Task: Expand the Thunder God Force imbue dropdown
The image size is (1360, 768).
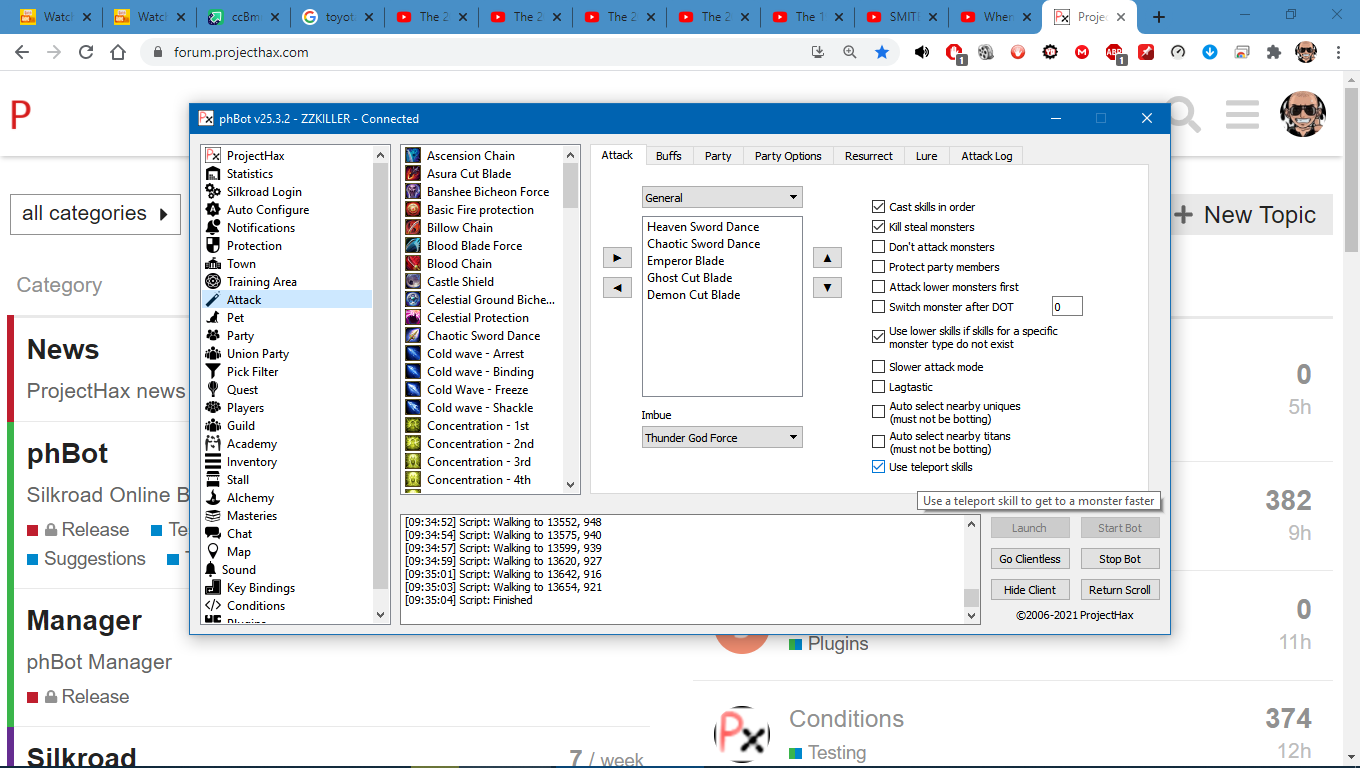Action: pyautogui.click(x=722, y=438)
